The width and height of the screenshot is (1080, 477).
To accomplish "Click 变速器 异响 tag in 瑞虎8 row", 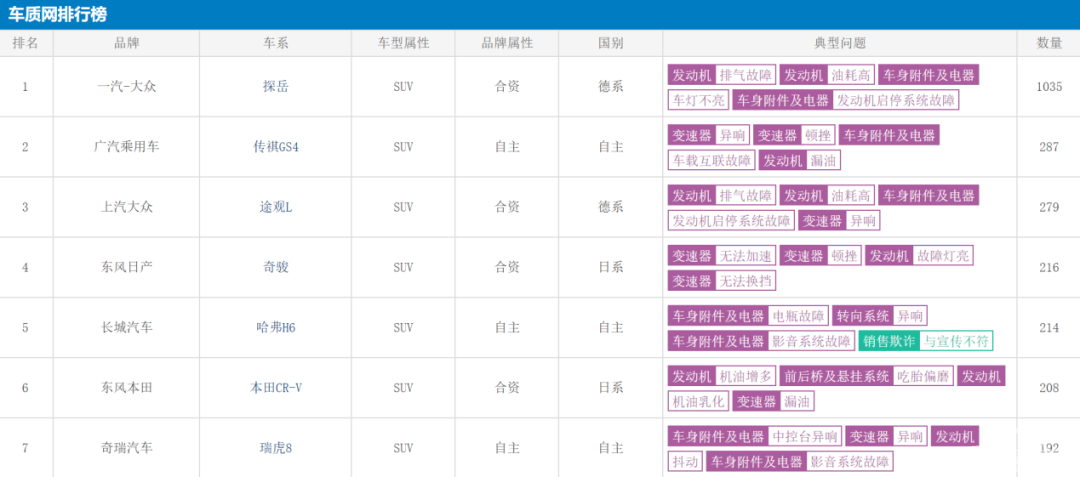I will coord(886,436).
